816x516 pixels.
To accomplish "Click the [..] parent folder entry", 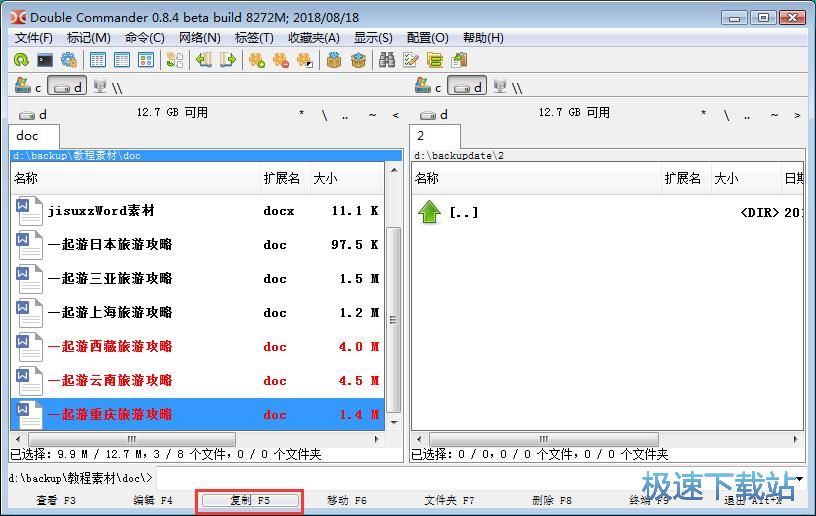I will pos(607,212).
